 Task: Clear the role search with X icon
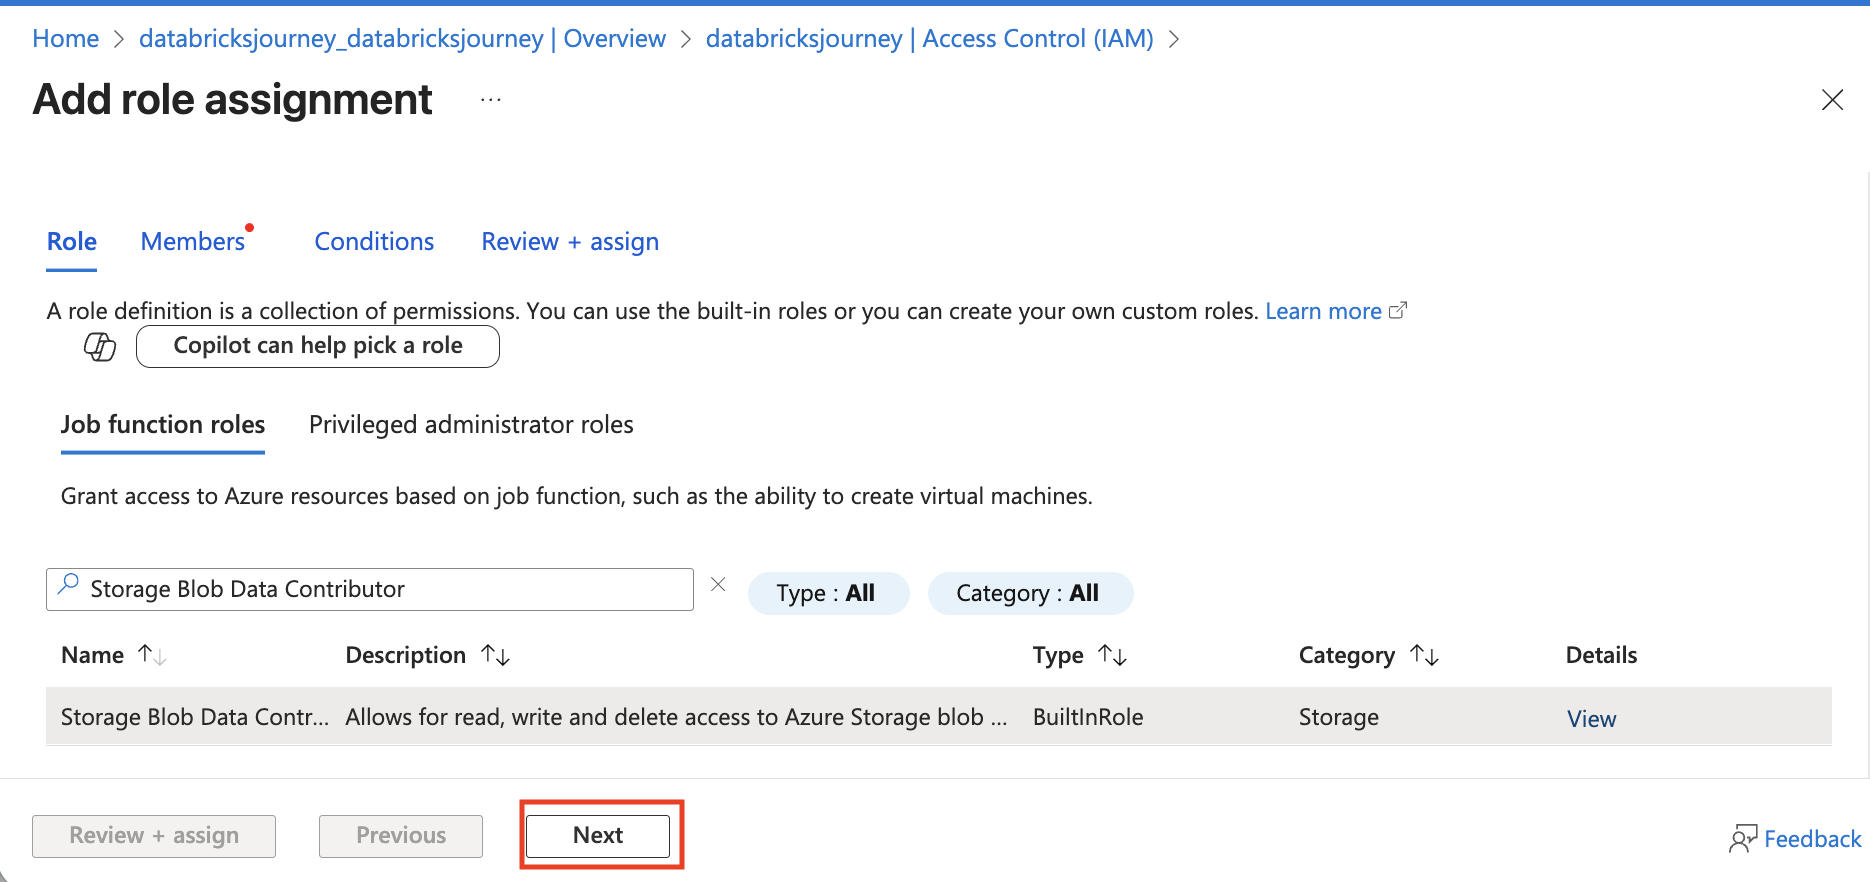coord(718,585)
